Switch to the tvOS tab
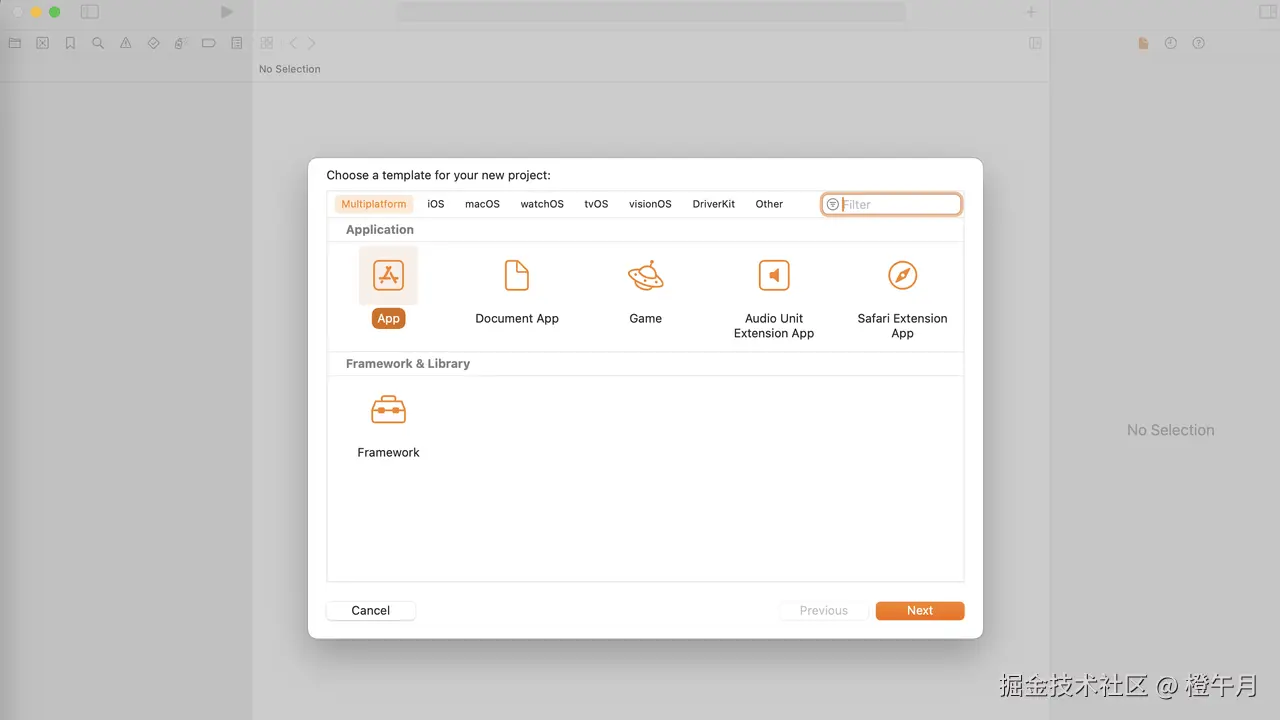 [x=596, y=204]
